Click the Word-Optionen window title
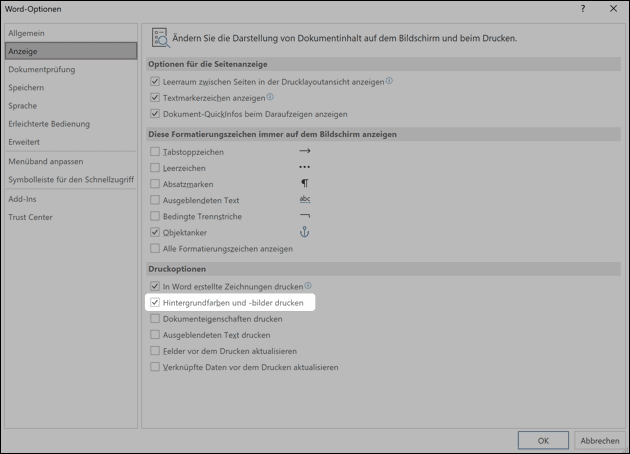Image resolution: width=630 pixels, height=454 pixels. pyautogui.click(x=33, y=9)
